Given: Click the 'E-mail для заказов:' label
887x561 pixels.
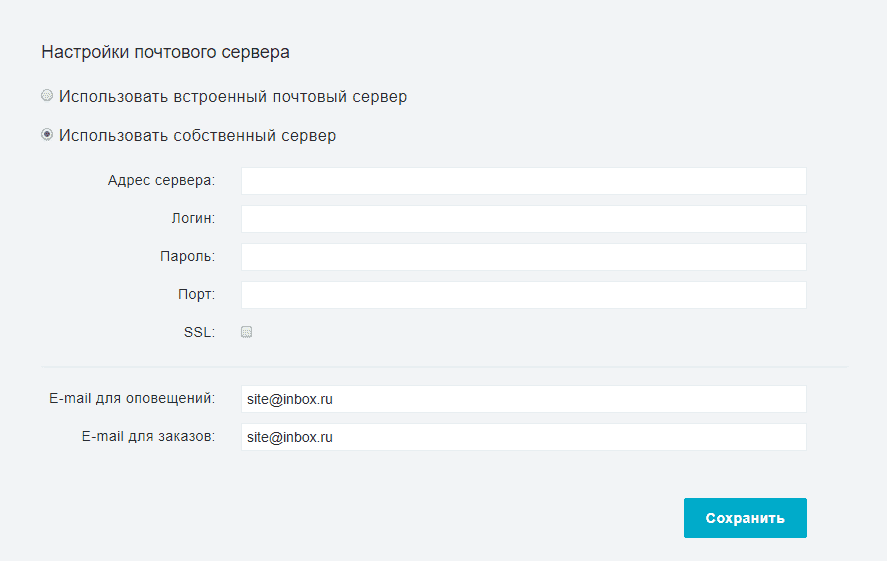Looking at the screenshot, I should point(149,436).
